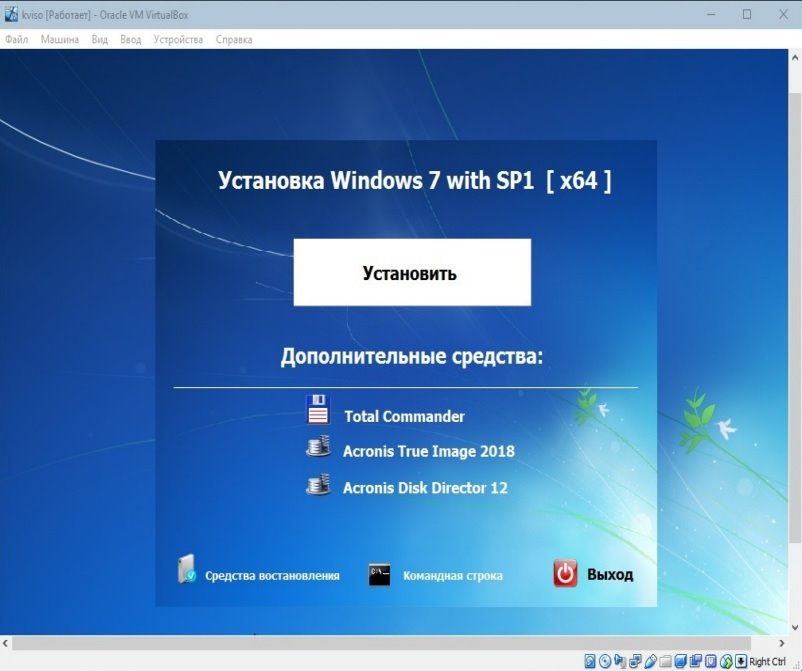Click the horizontal scrollbar left arrow
The image size is (802, 671).
pos(6,643)
